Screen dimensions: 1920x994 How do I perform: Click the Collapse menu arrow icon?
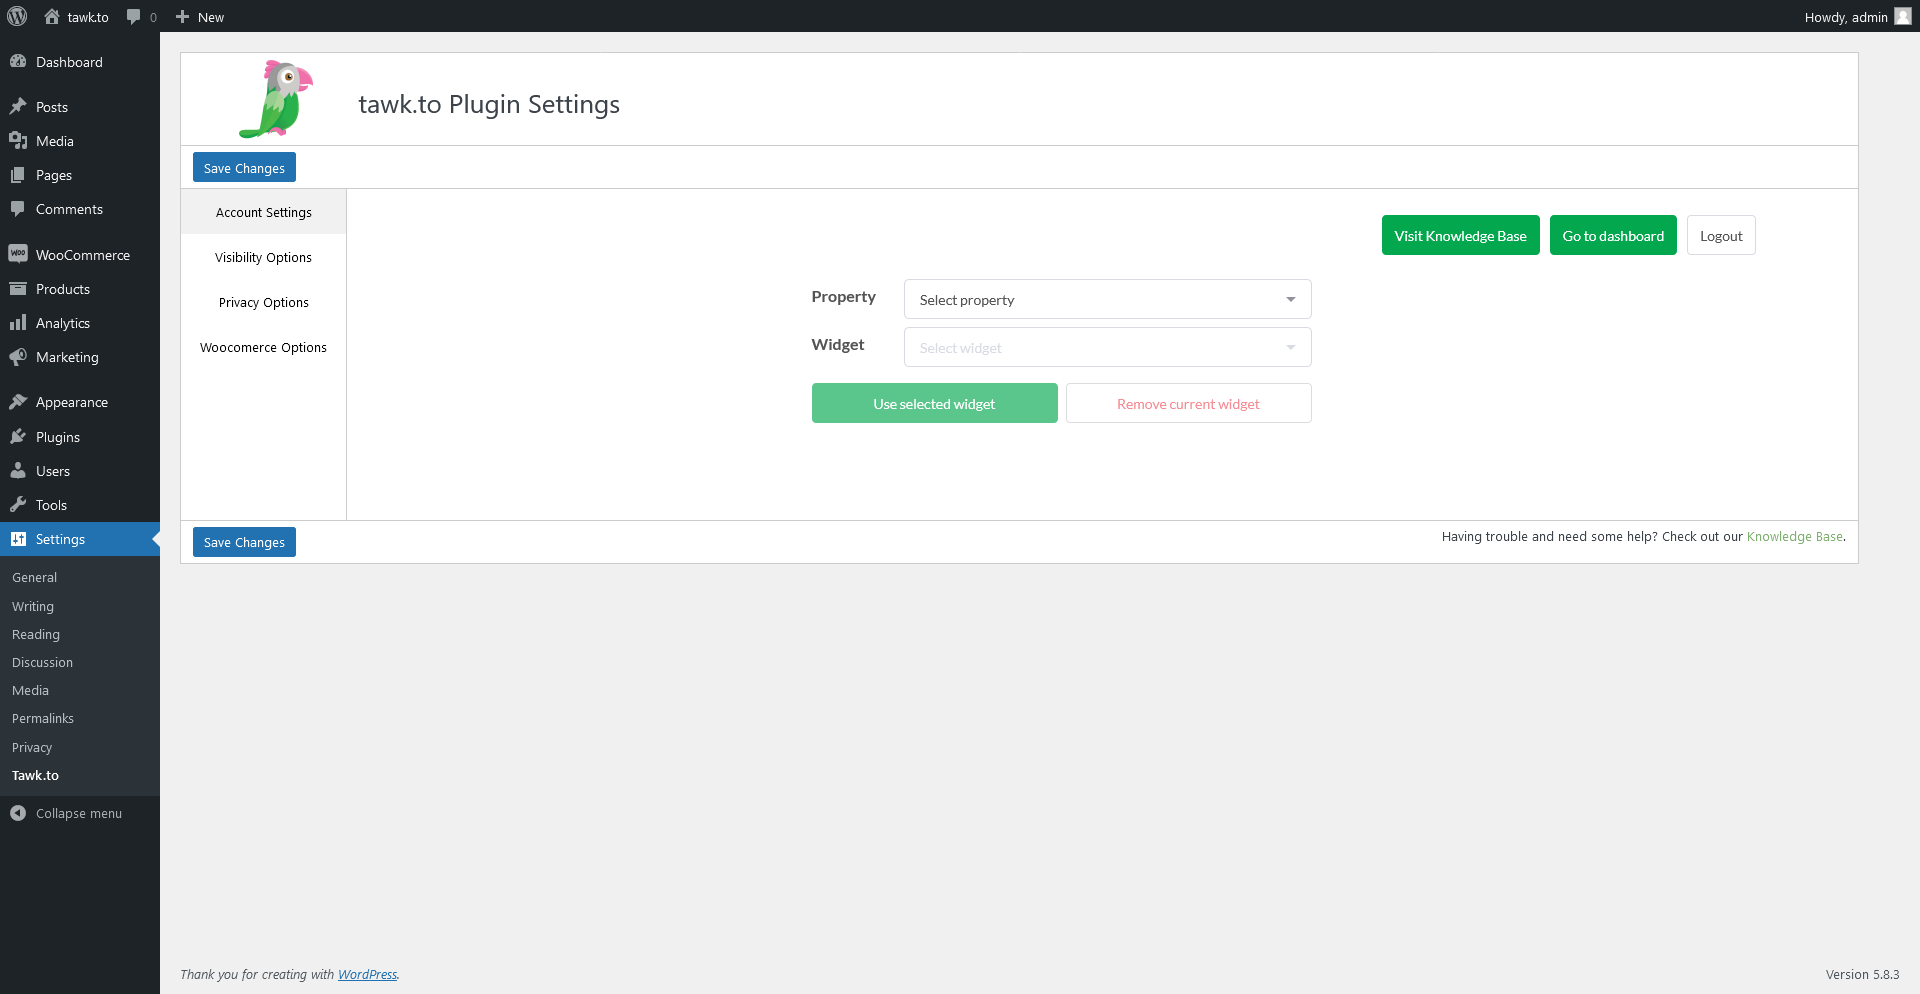(x=18, y=813)
